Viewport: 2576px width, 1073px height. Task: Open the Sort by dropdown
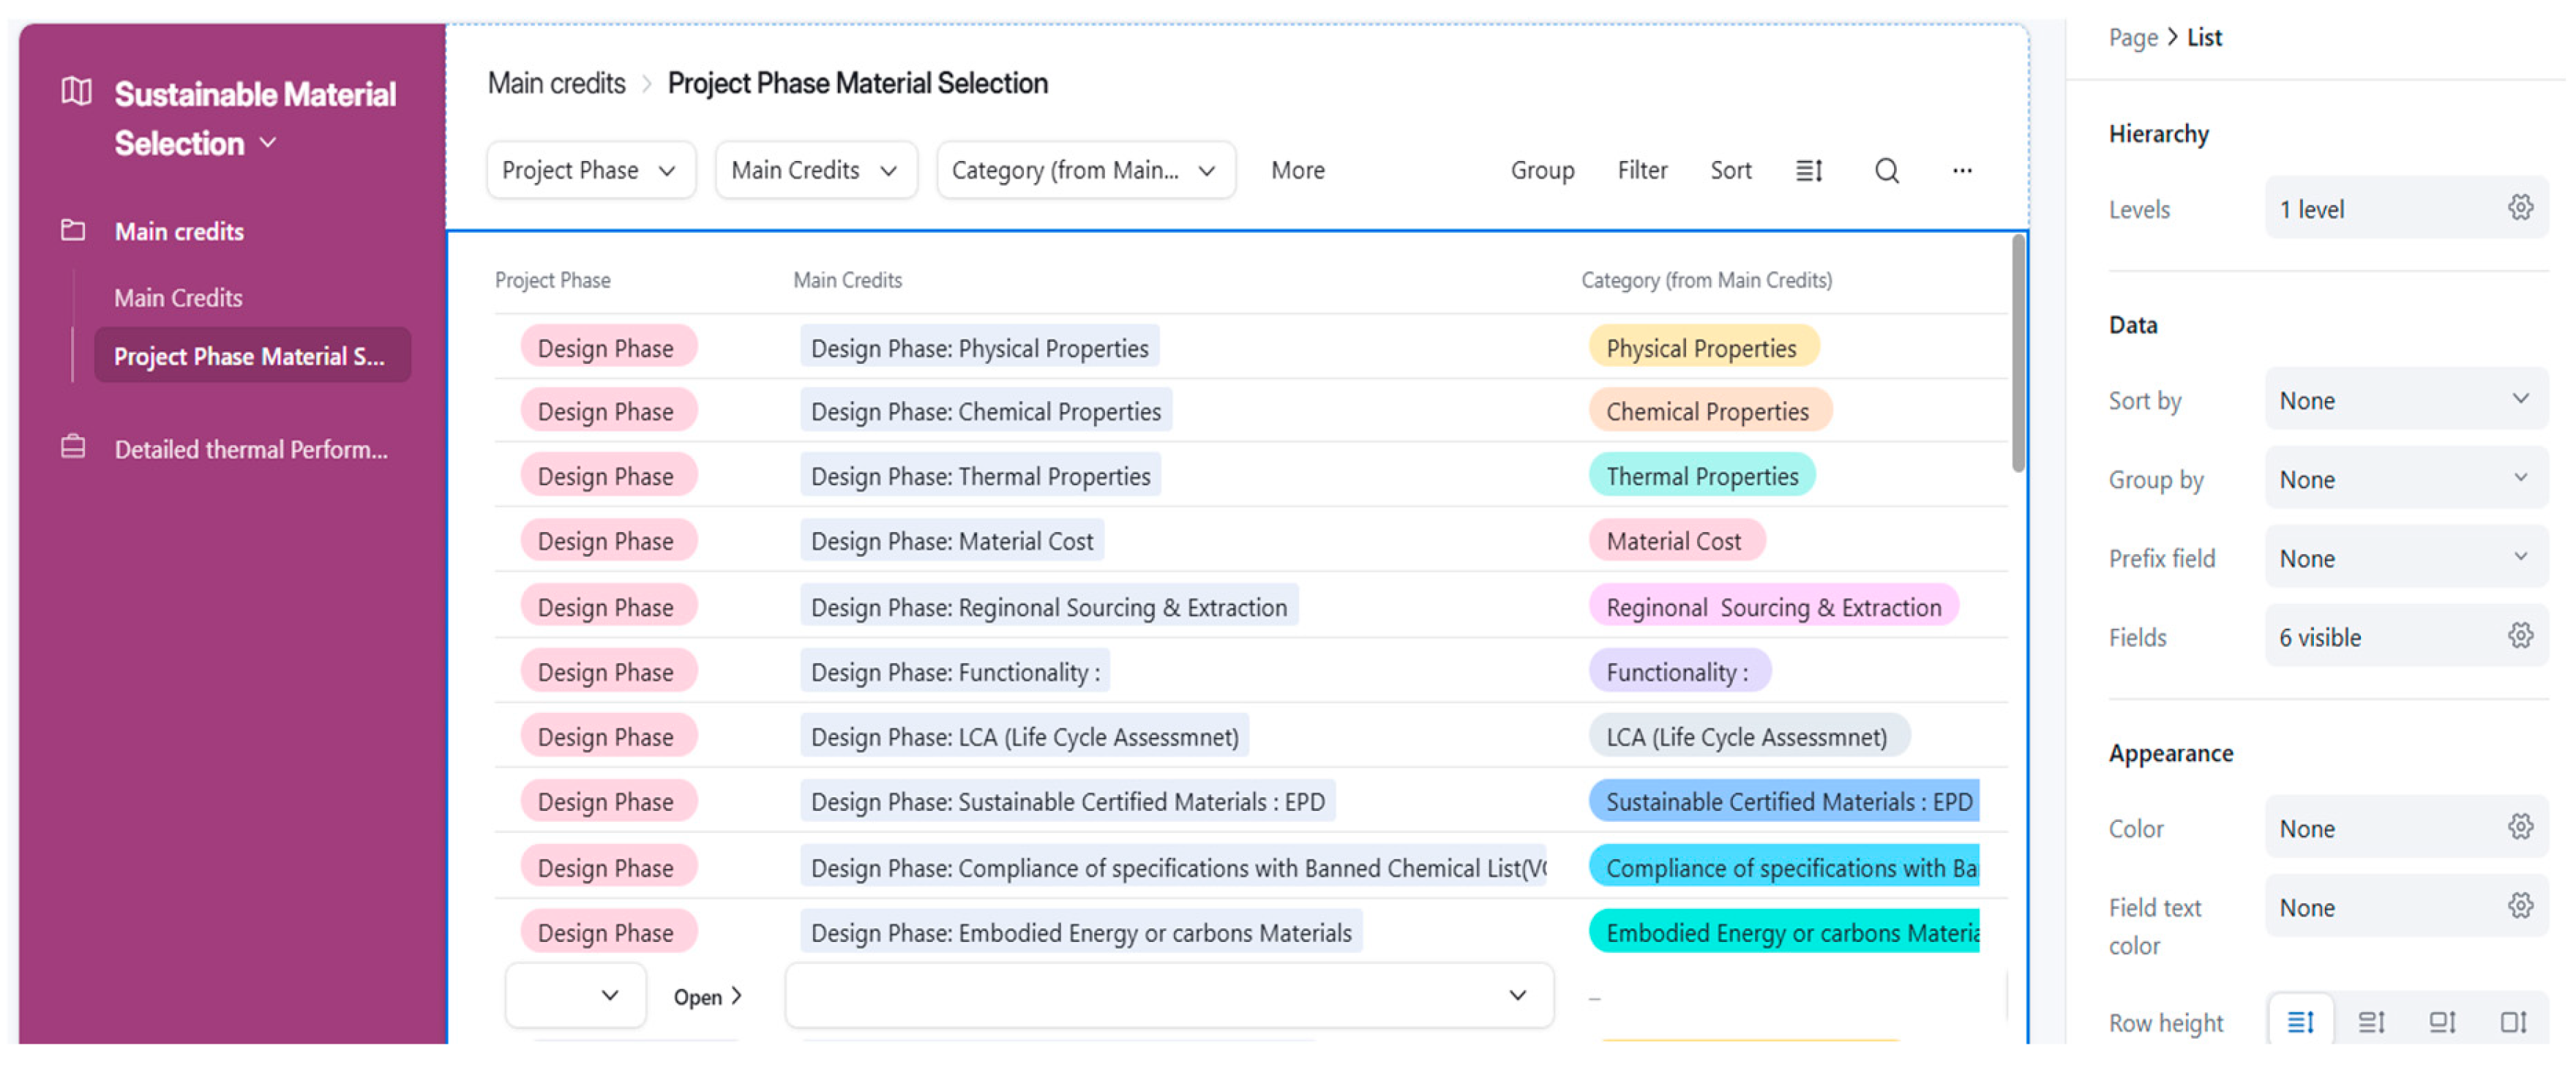coord(2405,400)
